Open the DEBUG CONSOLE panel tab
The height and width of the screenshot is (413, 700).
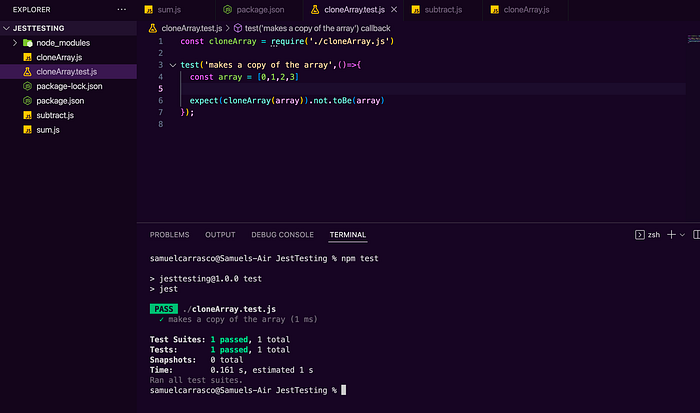pos(282,235)
